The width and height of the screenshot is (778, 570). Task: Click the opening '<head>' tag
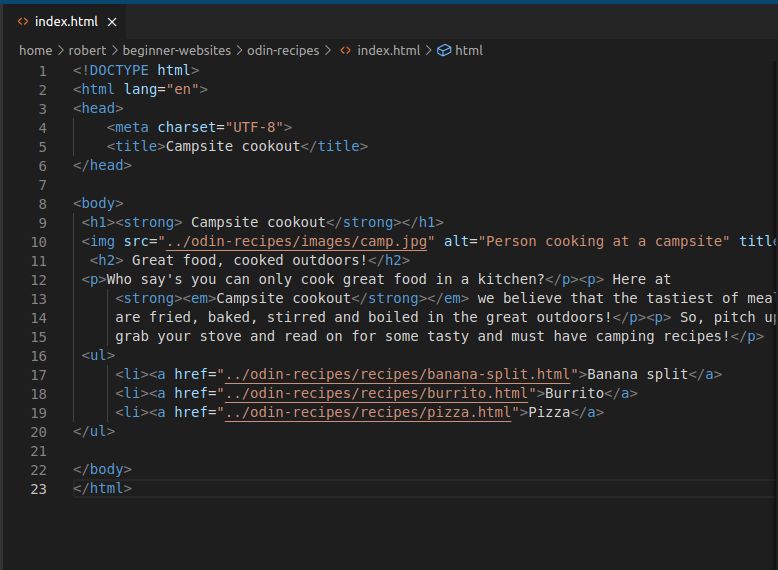(98, 108)
